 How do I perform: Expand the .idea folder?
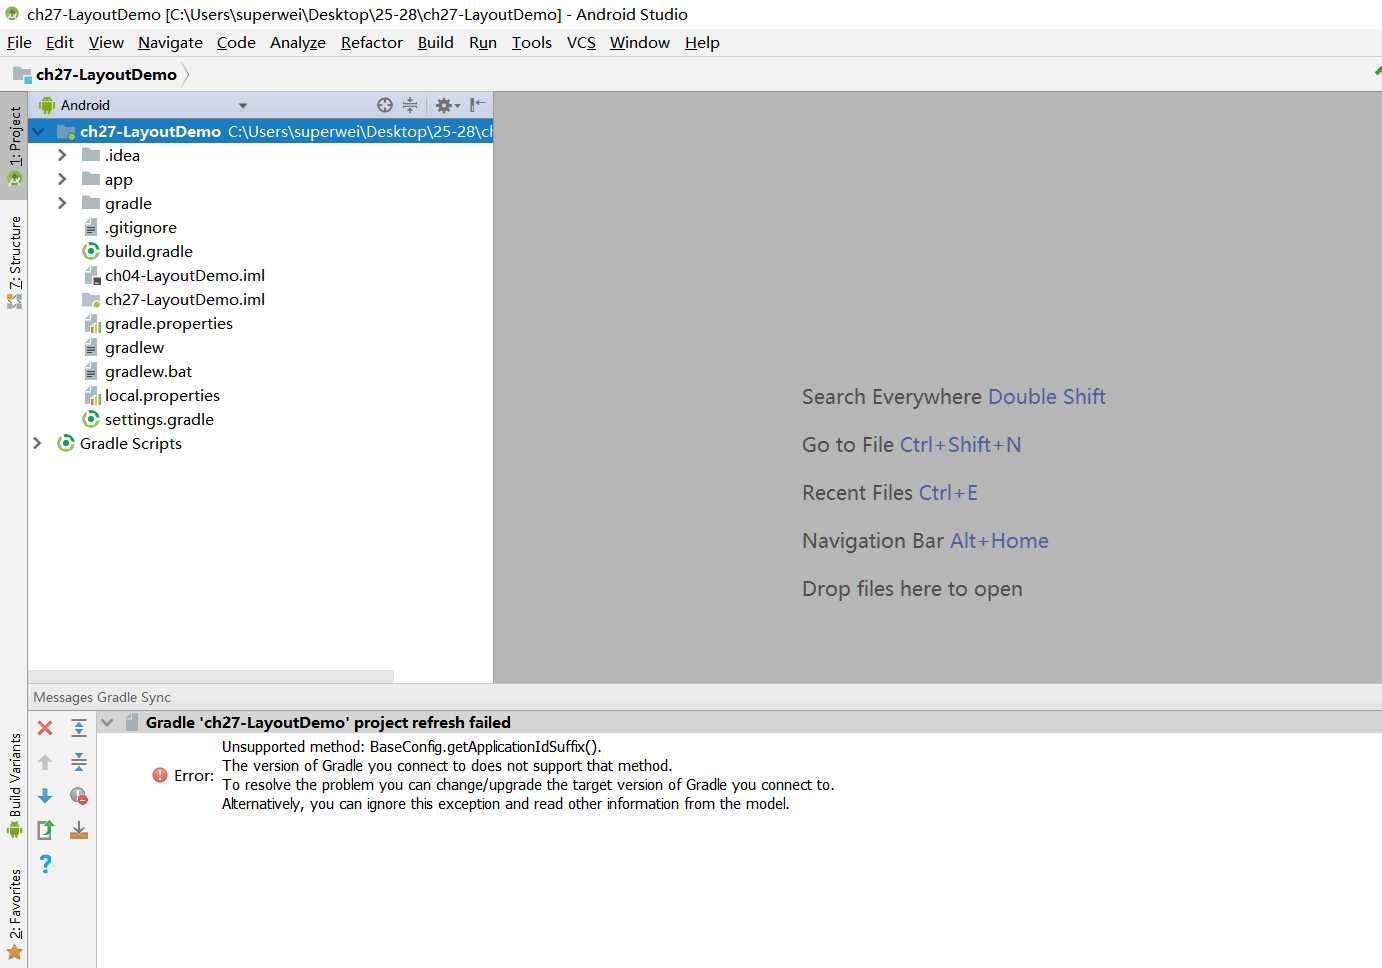[x=62, y=155]
